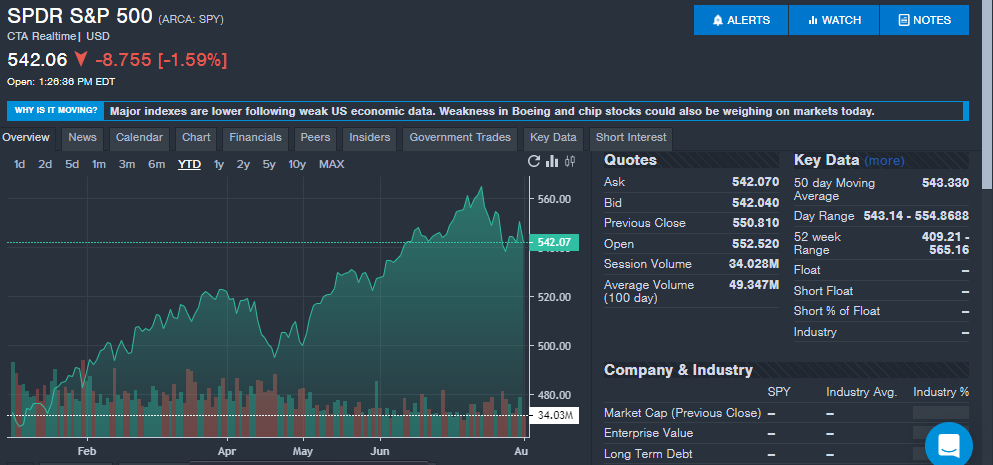Open the Chart tab

point(196,137)
